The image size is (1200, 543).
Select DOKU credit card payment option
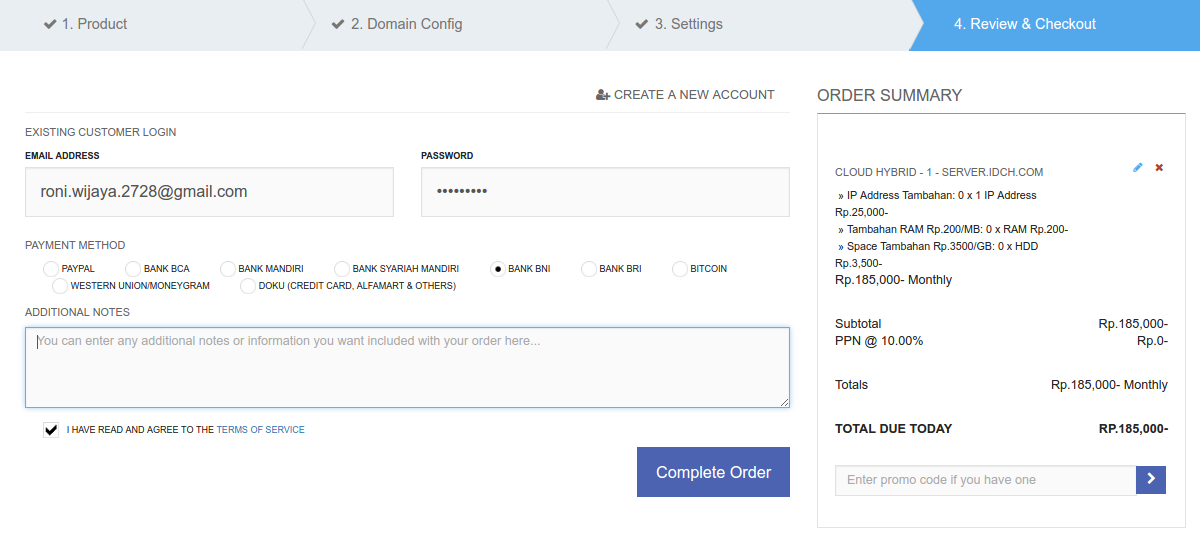point(248,286)
